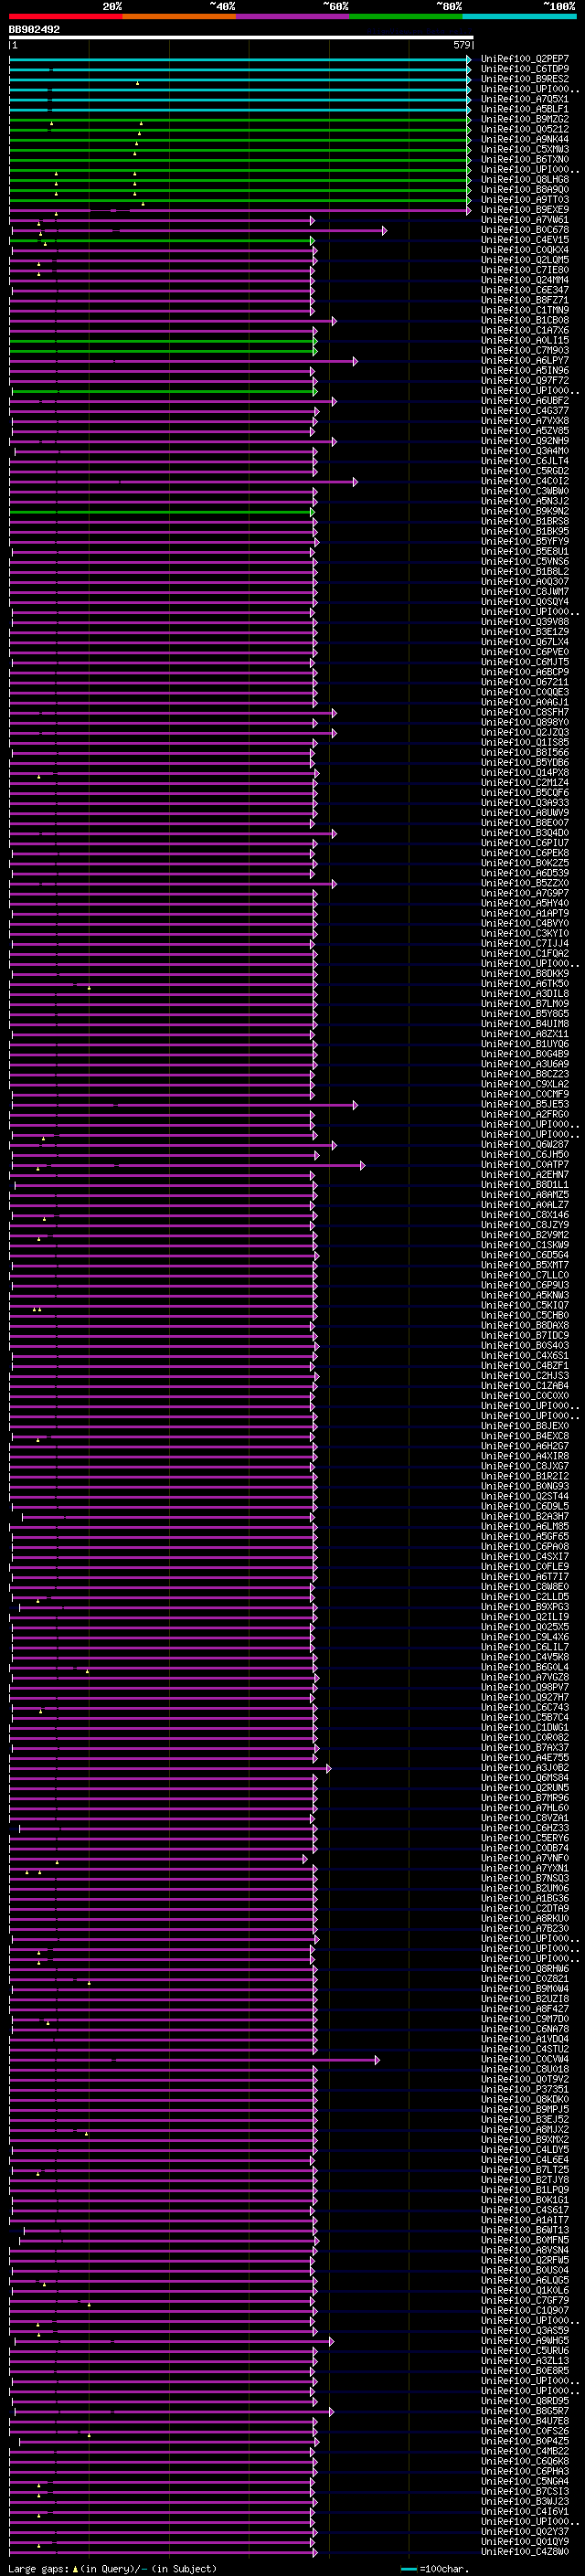Screen dimensions: 585x2576
Task: Click the cyan alignment bar for UniRef100_Q2PEP7
Action: pyautogui.click(x=238, y=59)
